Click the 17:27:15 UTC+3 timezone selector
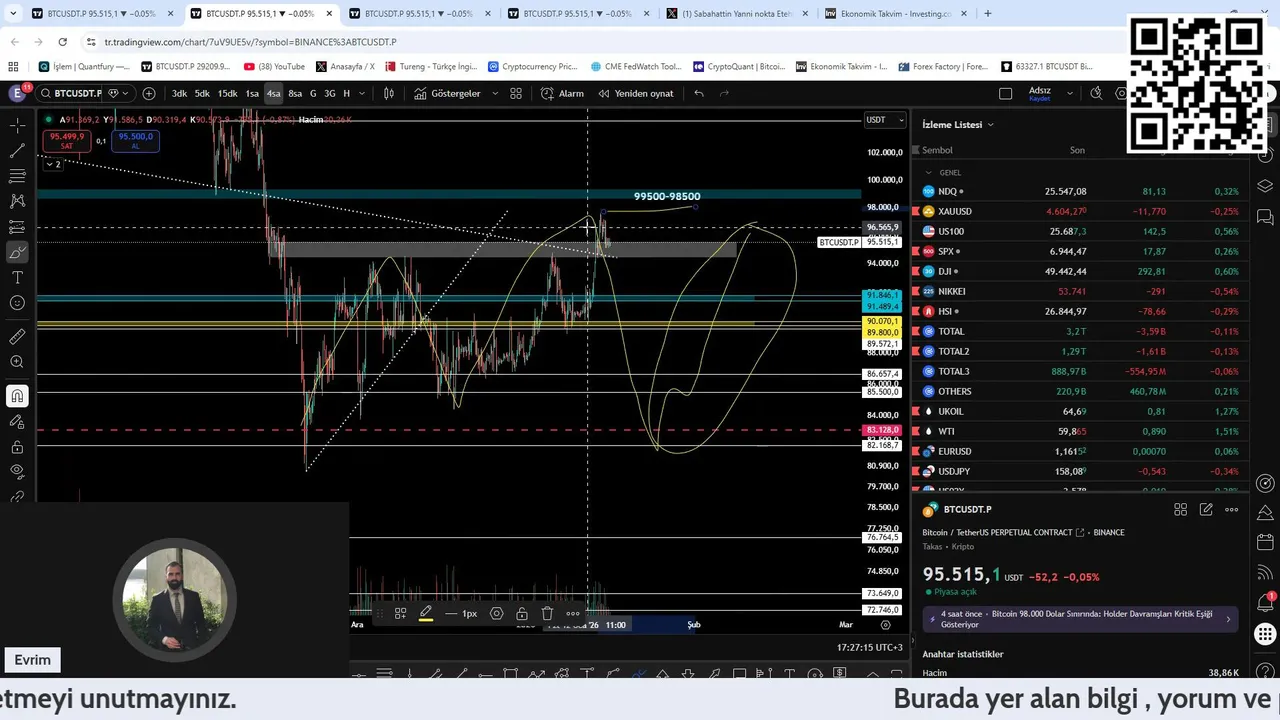The height and width of the screenshot is (720, 1280). click(x=869, y=647)
